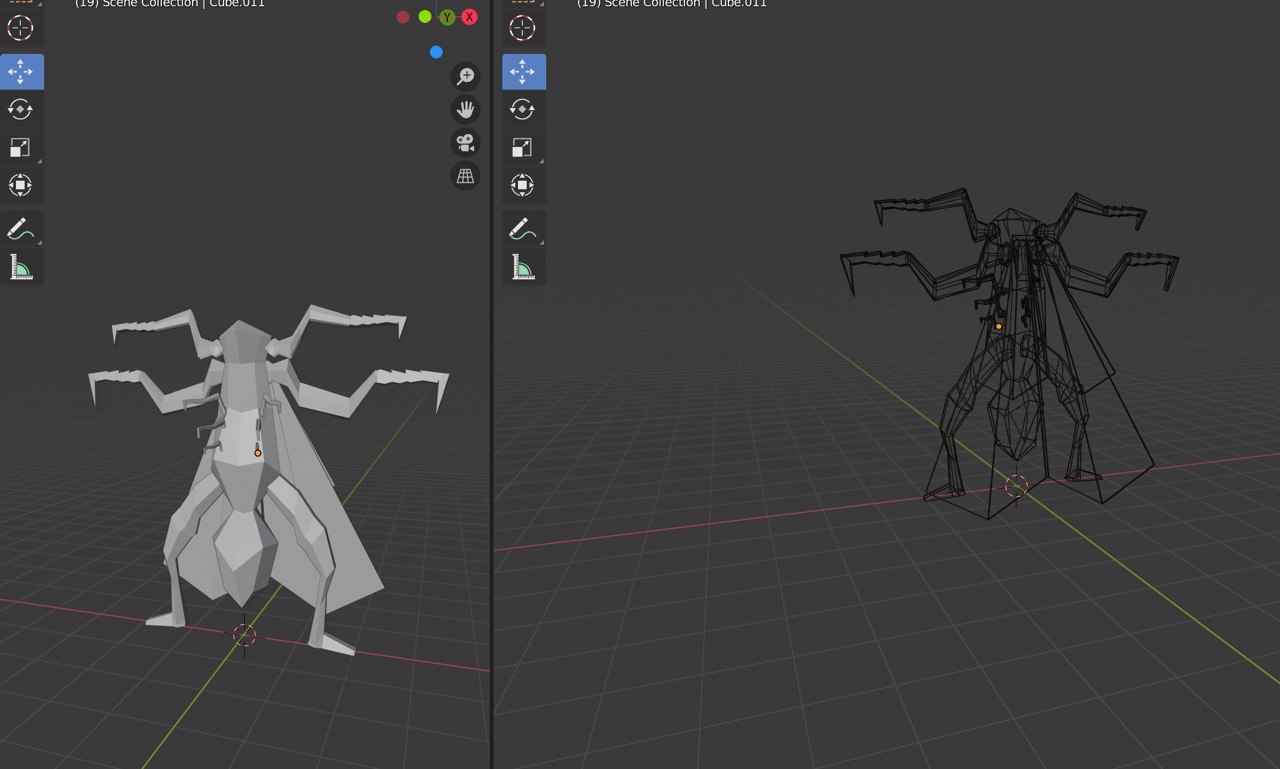Screen dimensions: 1280x769
Task: Click the hand pan-view navigation button
Action: pyautogui.click(x=465, y=110)
